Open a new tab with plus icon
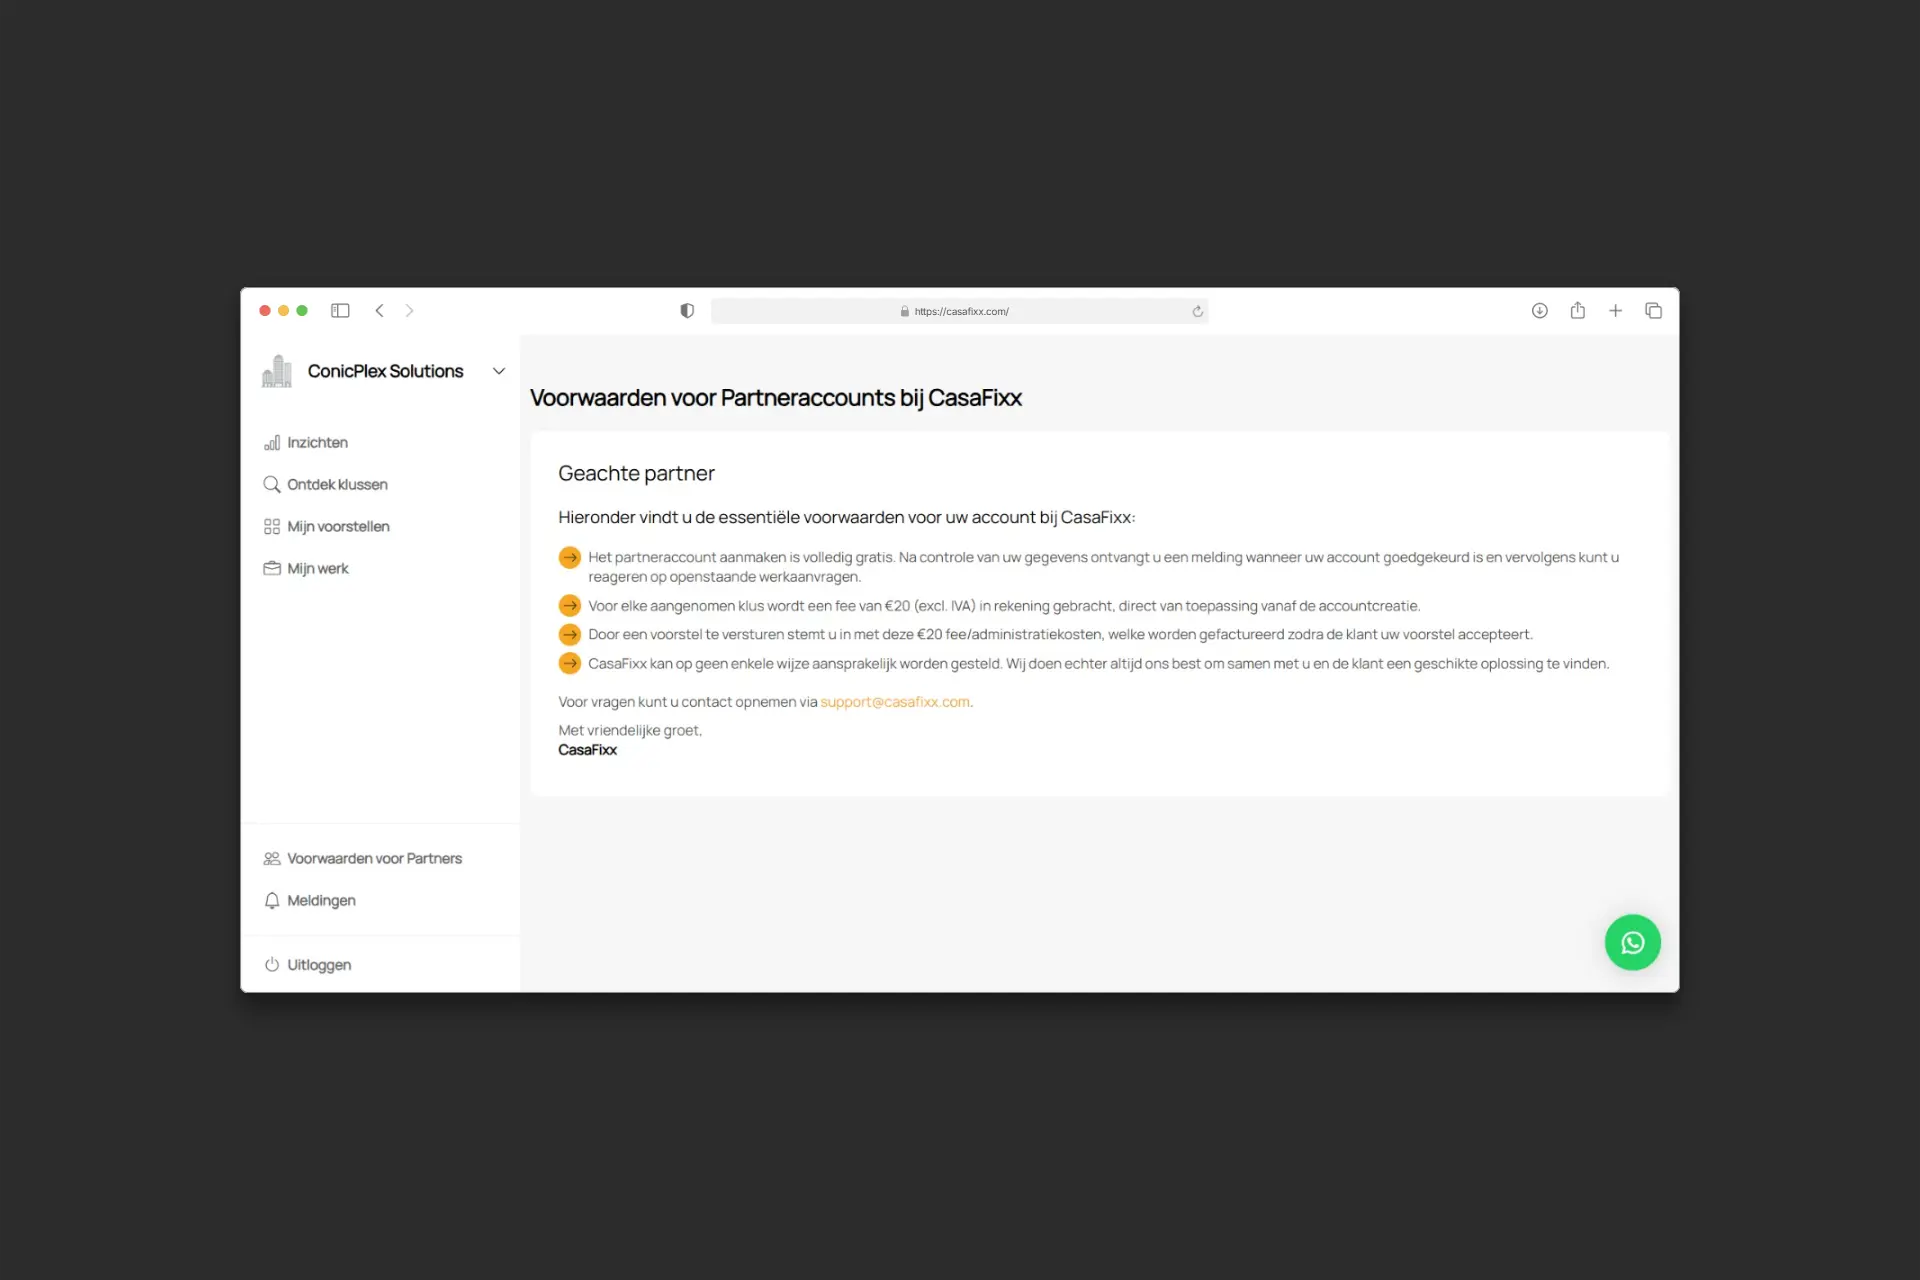The image size is (1920, 1280). coord(1615,311)
